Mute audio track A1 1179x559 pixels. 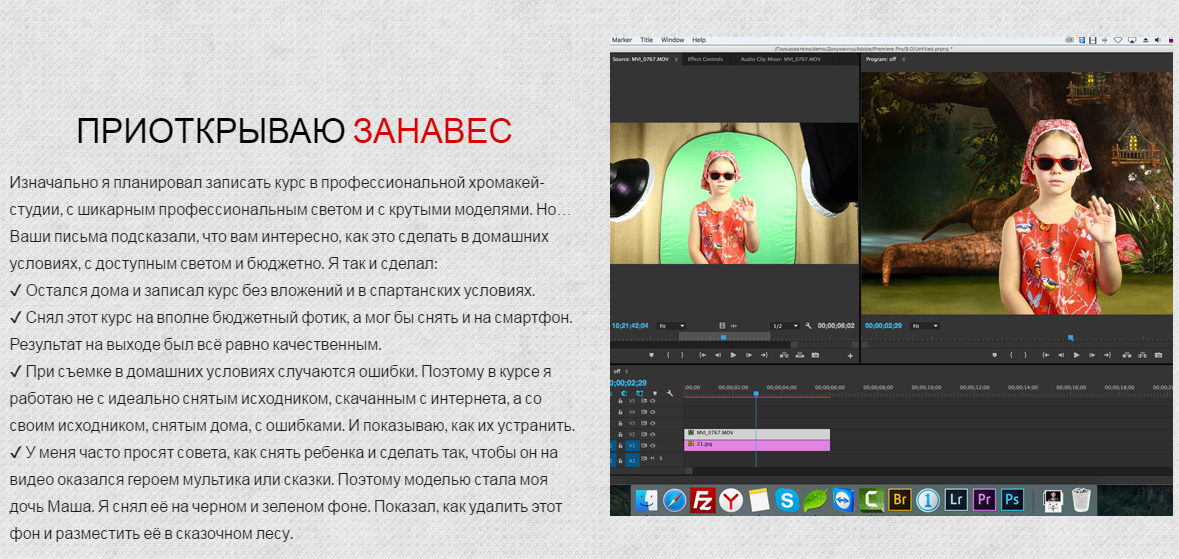click(651, 459)
